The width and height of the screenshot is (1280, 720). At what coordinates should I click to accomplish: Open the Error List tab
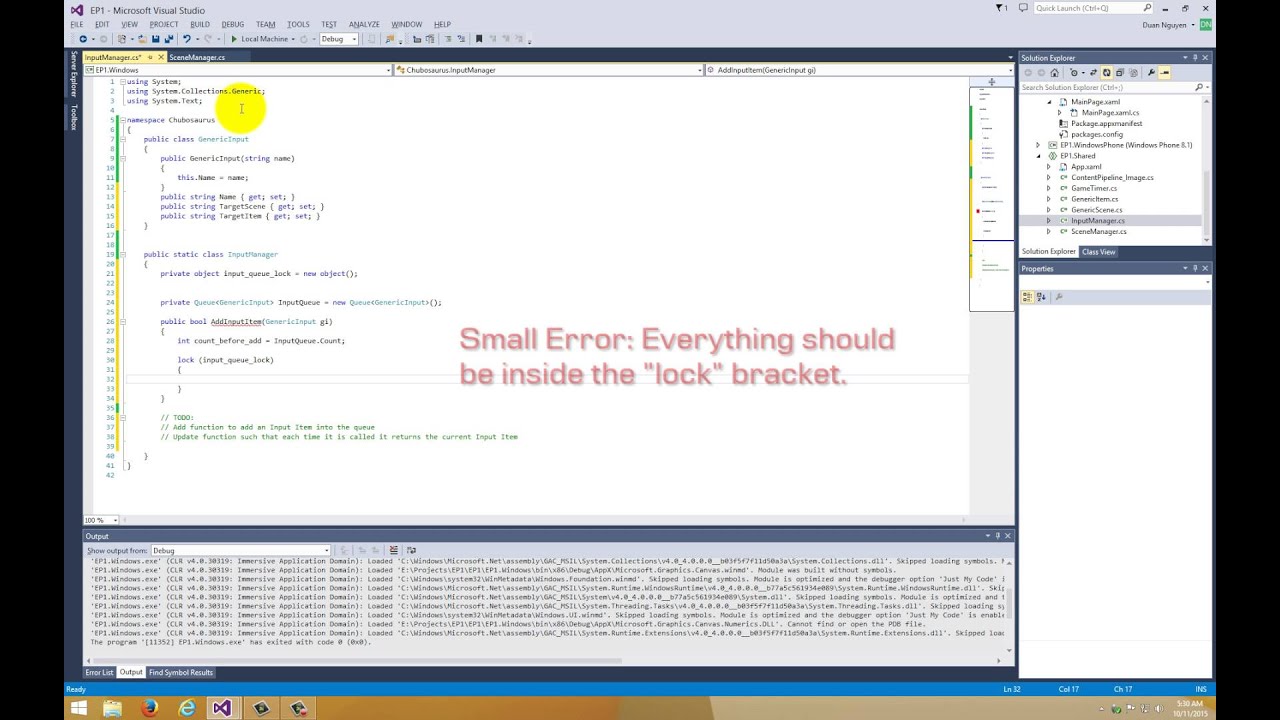pos(99,672)
